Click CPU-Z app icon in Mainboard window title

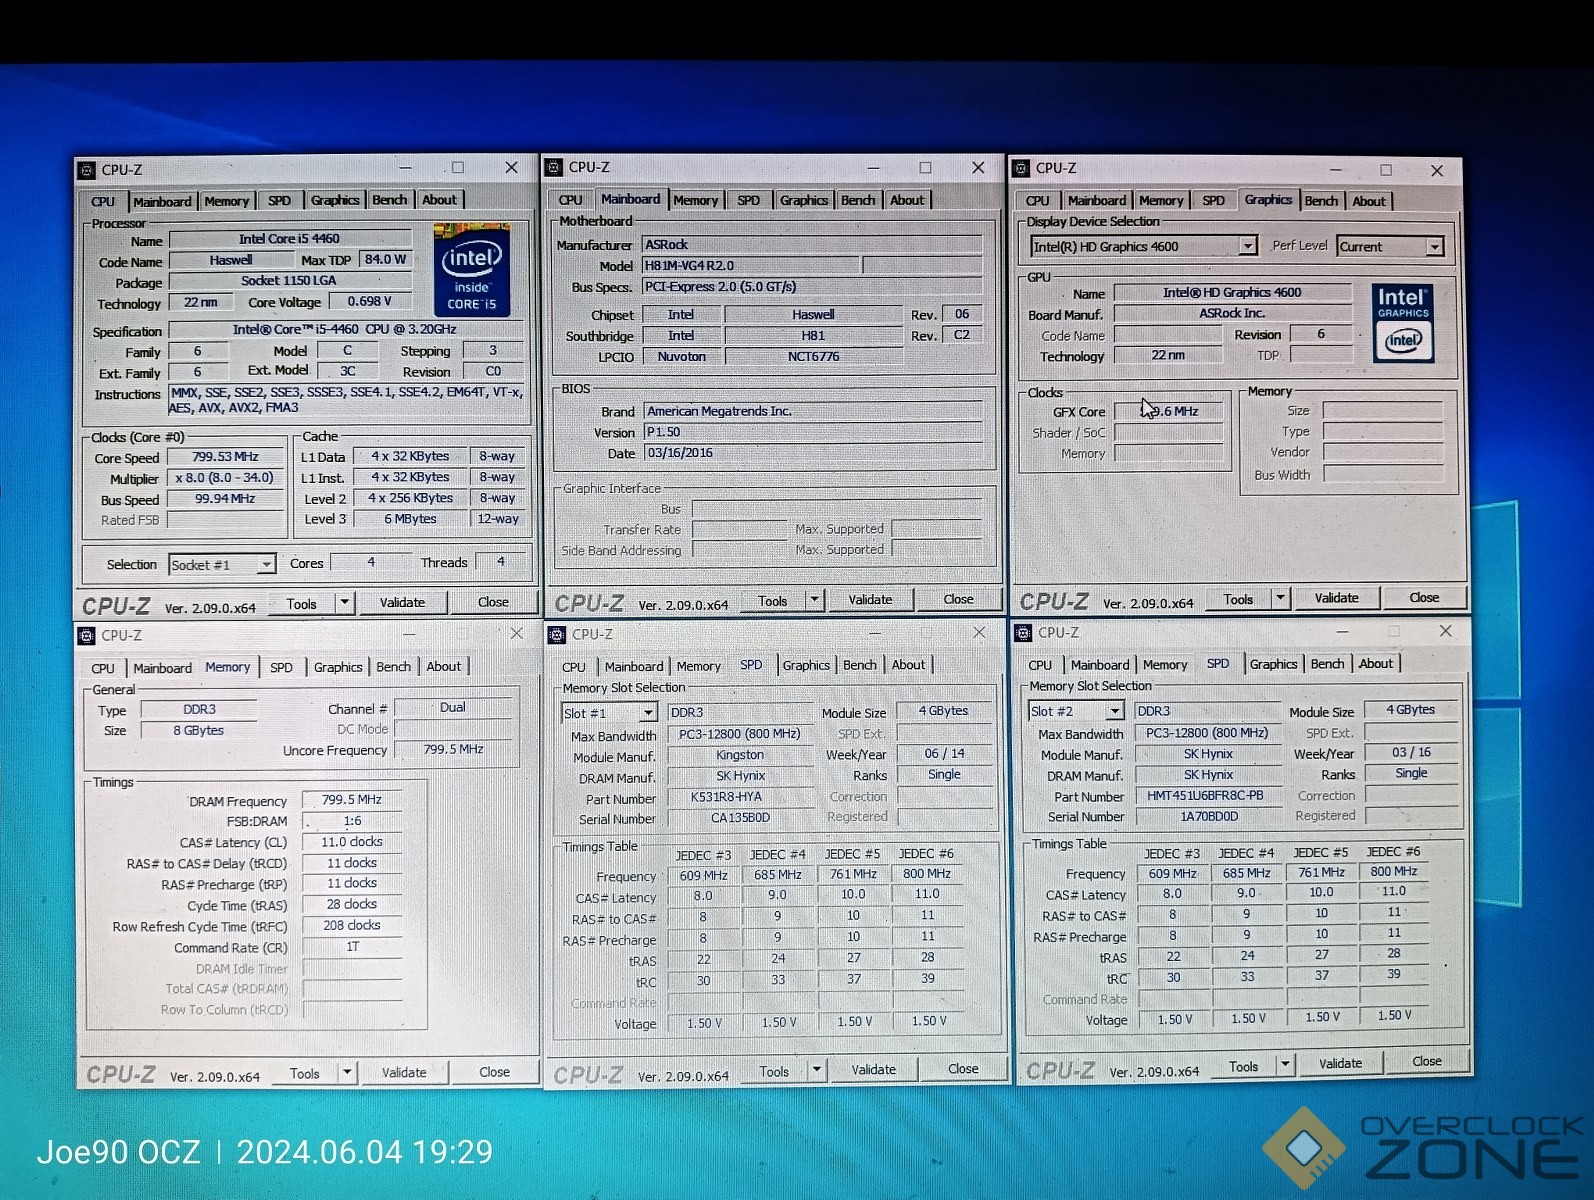click(554, 167)
